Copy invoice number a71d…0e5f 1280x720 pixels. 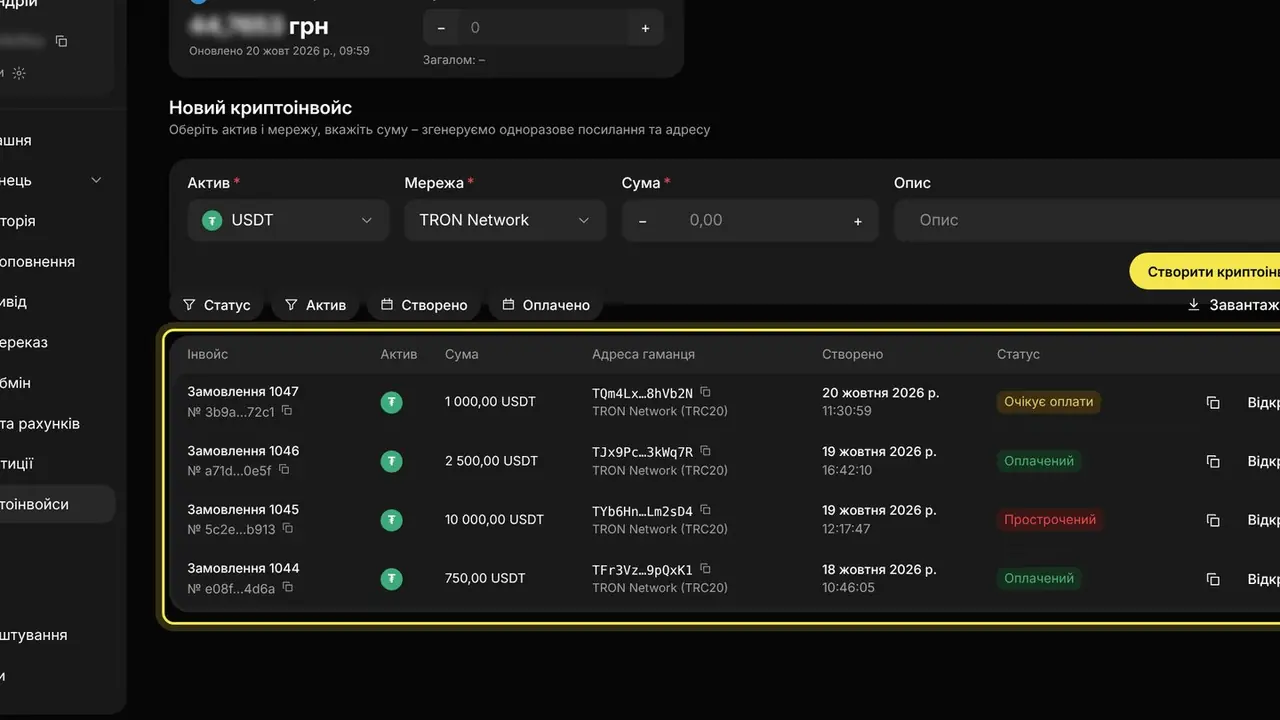tap(284, 470)
